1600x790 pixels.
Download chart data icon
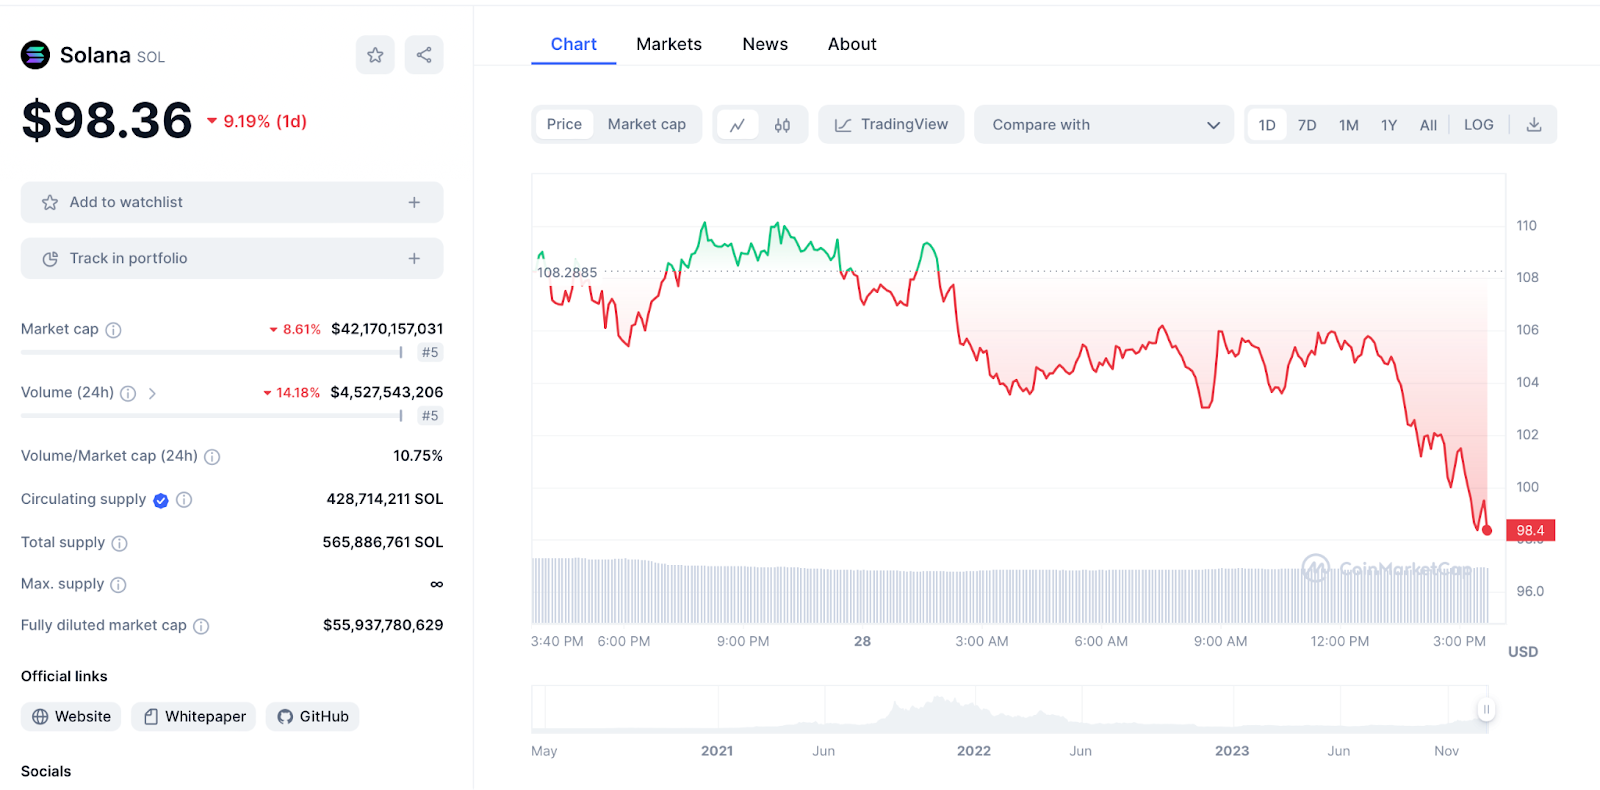[1534, 125]
